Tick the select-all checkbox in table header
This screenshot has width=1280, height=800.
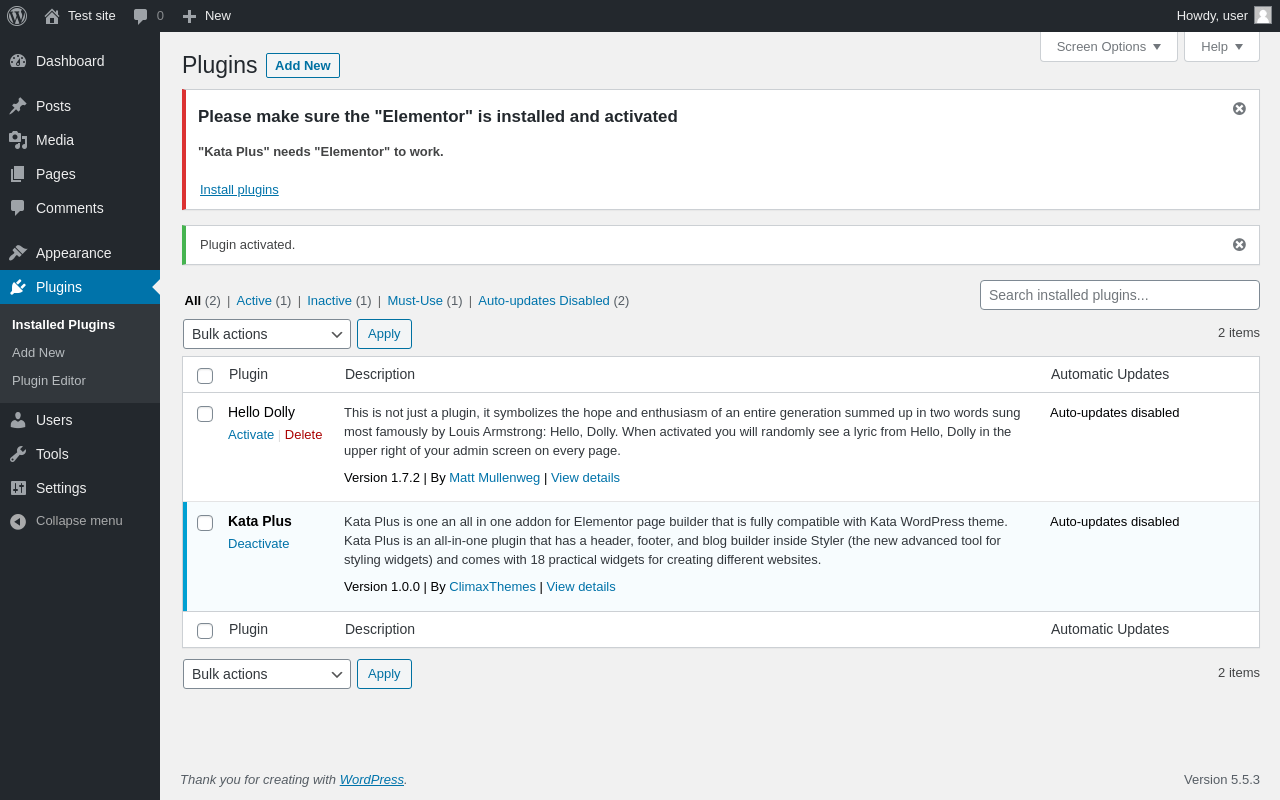tap(205, 376)
